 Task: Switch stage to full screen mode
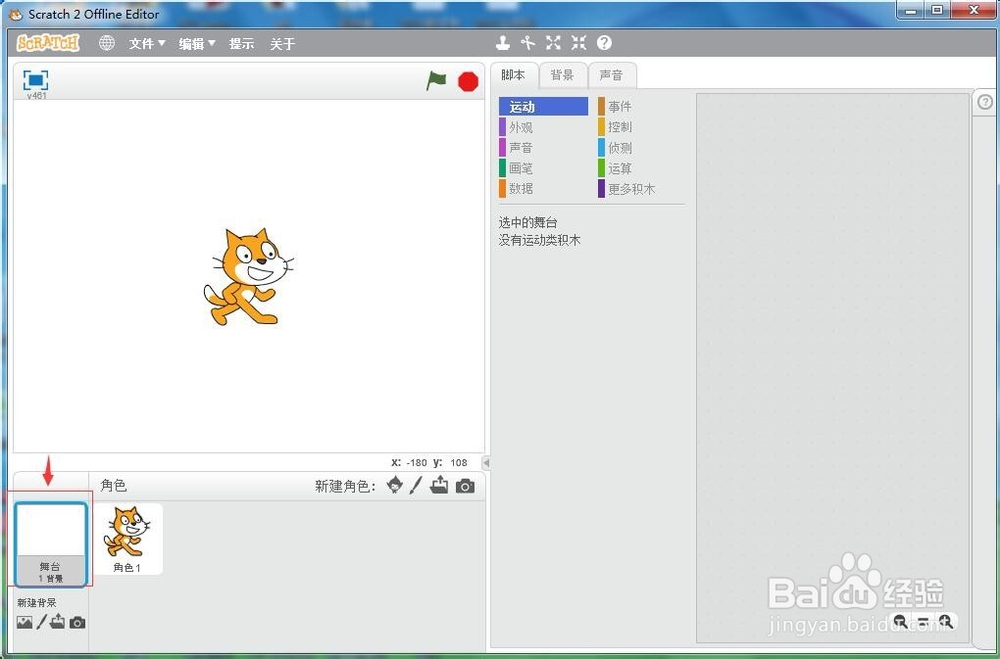[36, 80]
